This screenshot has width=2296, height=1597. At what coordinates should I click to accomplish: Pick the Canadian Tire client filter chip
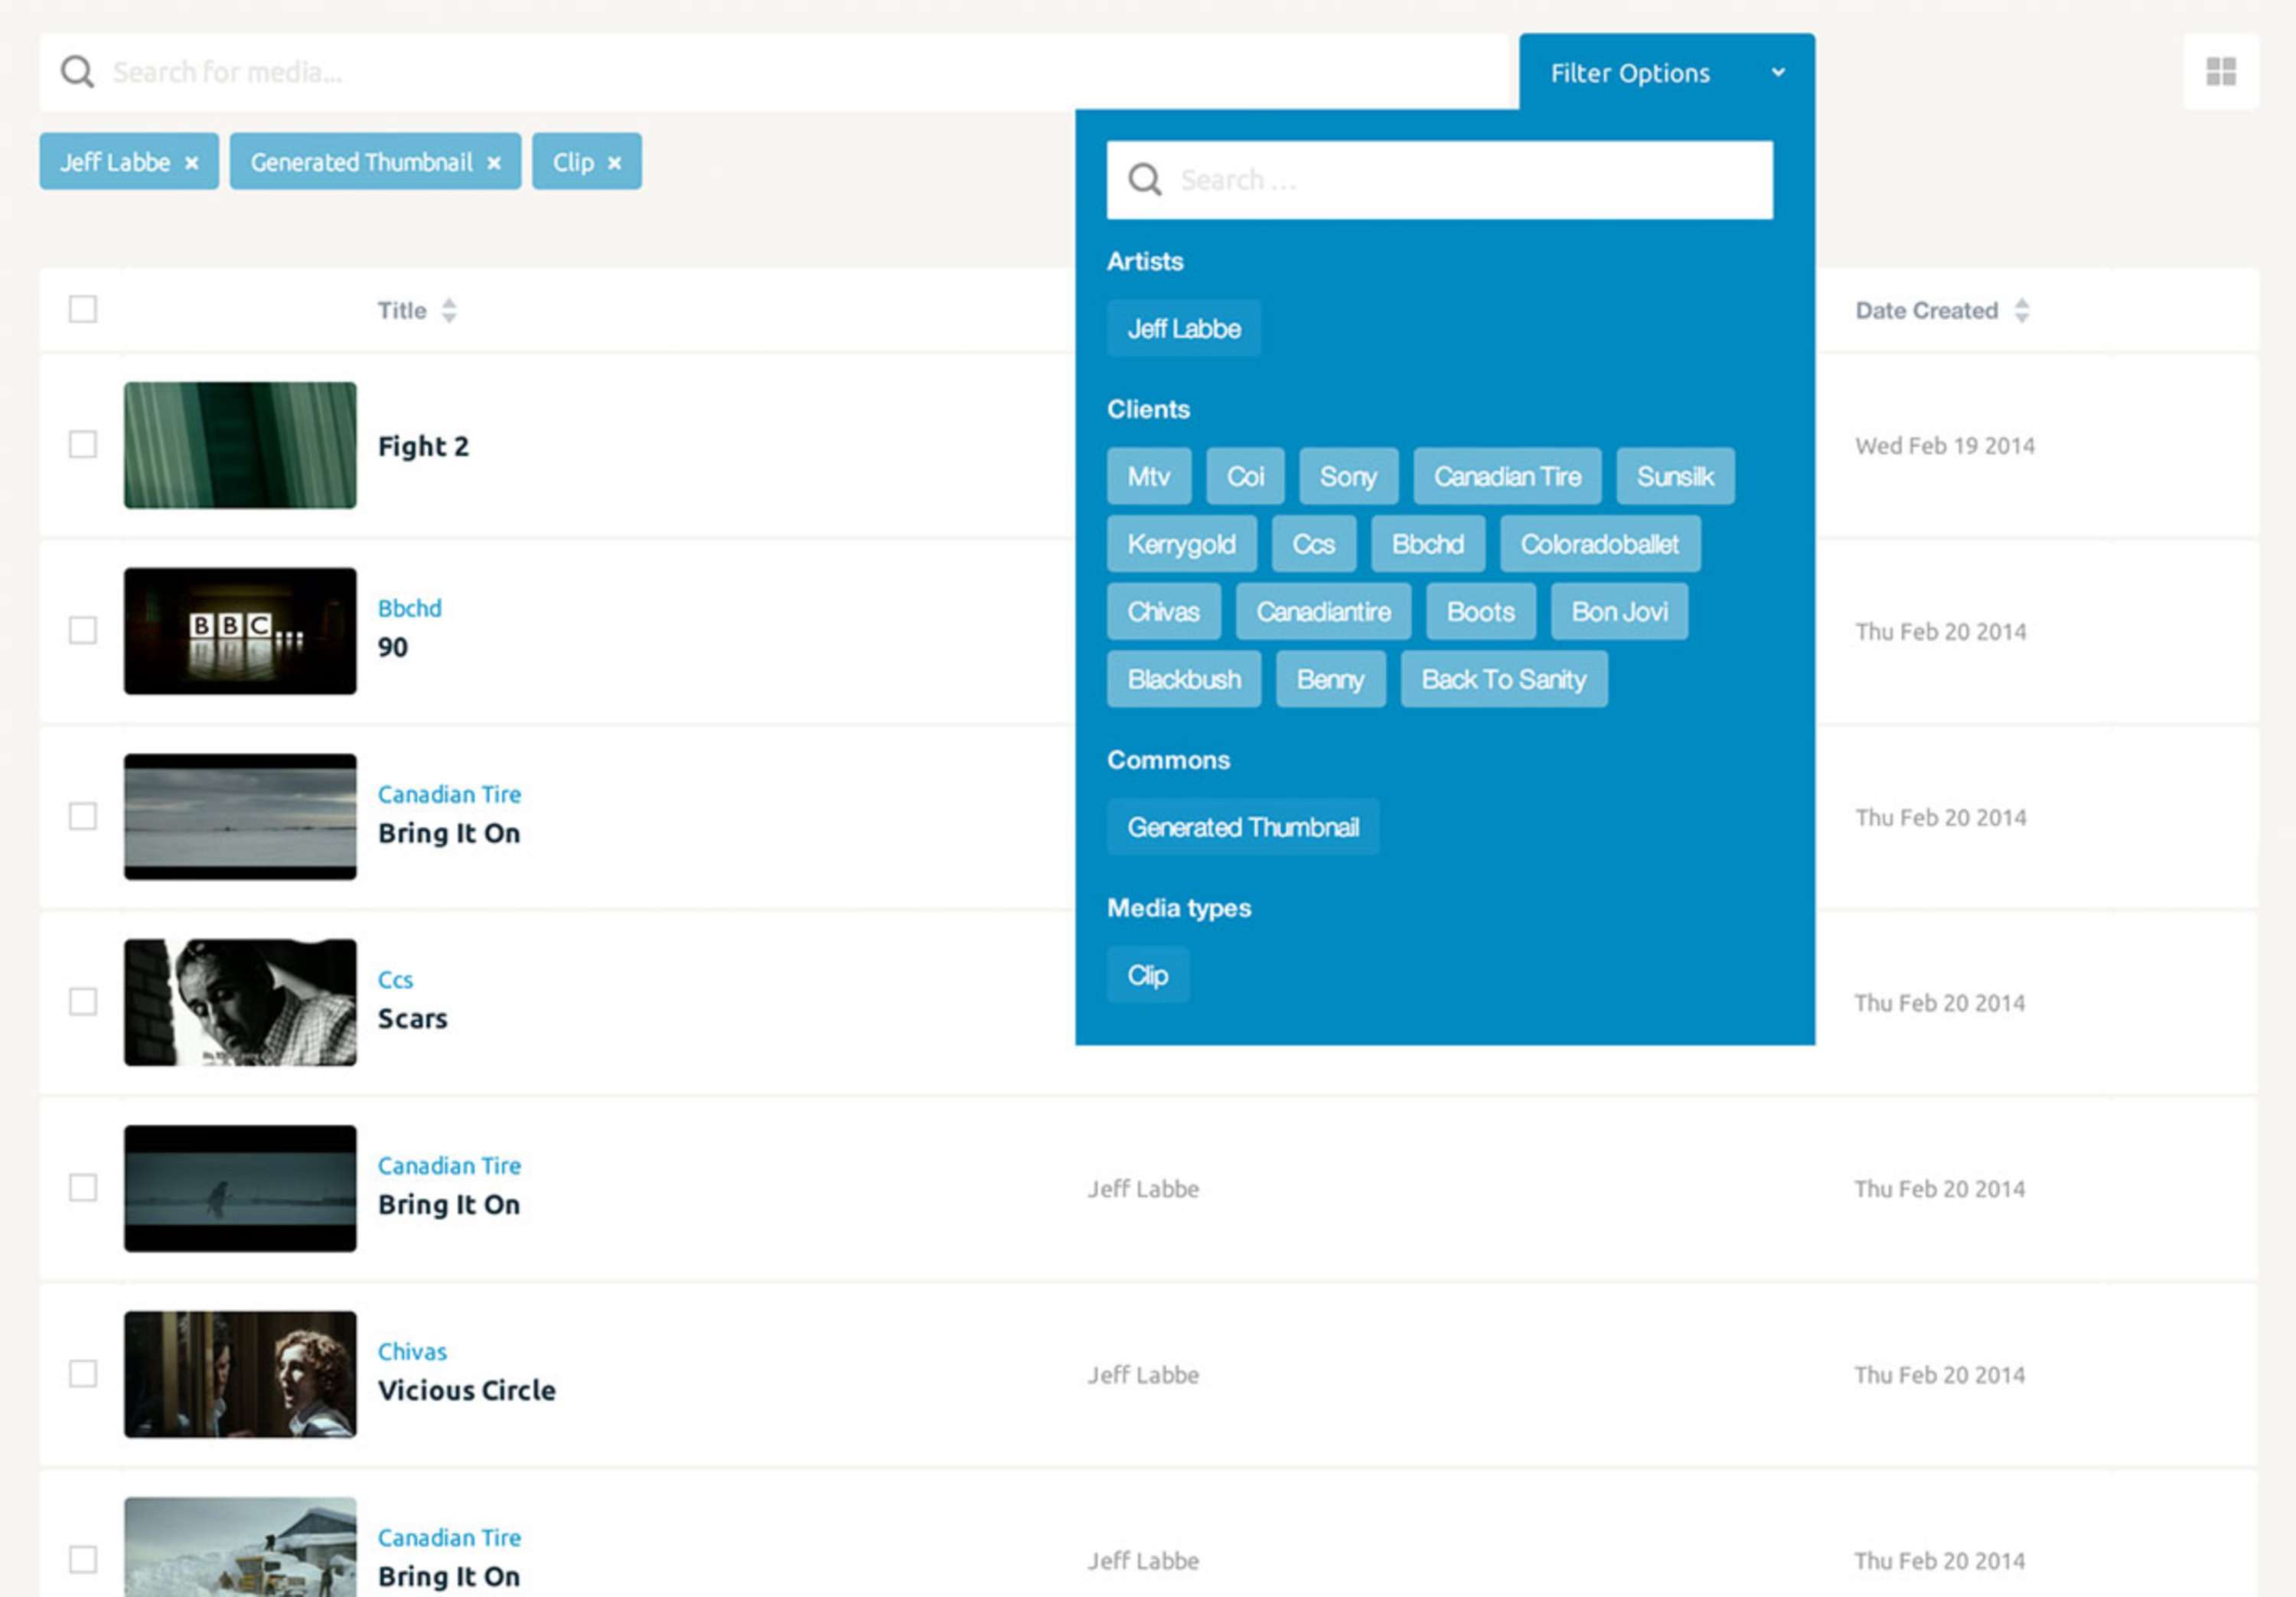(x=1507, y=476)
